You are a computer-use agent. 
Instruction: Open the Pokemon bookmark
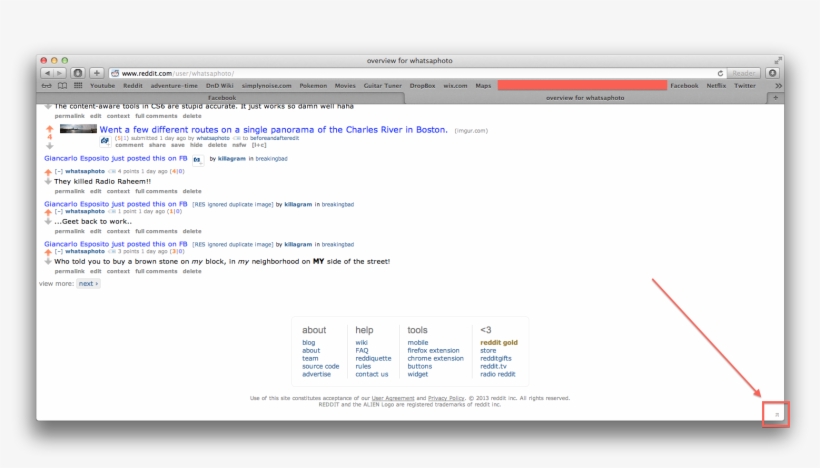click(x=313, y=85)
